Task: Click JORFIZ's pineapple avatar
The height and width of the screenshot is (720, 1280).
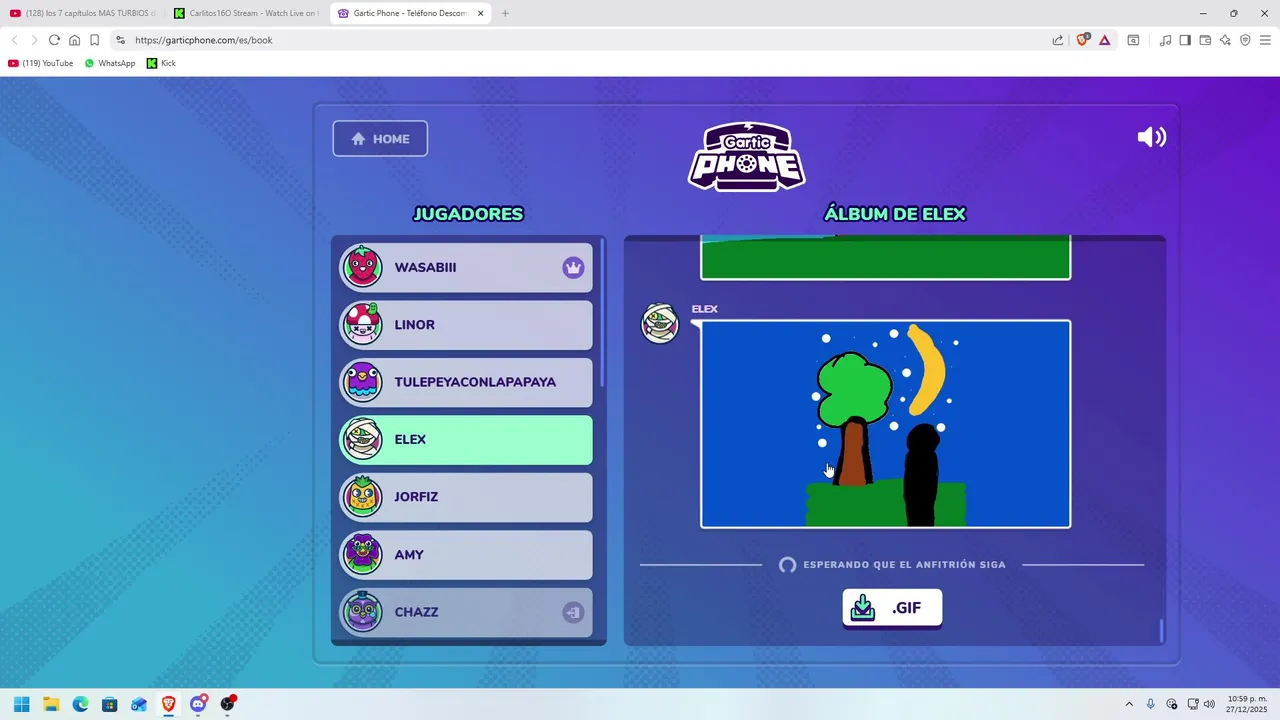Action: point(362,497)
